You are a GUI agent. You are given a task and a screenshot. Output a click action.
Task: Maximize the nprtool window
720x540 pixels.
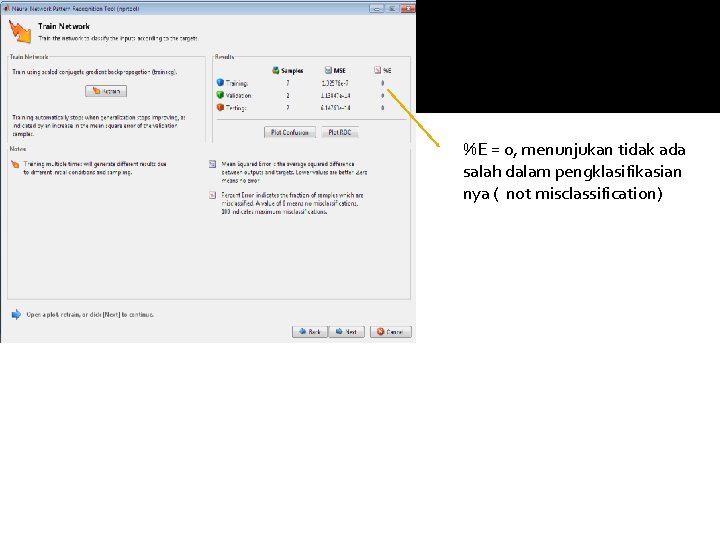point(392,8)
